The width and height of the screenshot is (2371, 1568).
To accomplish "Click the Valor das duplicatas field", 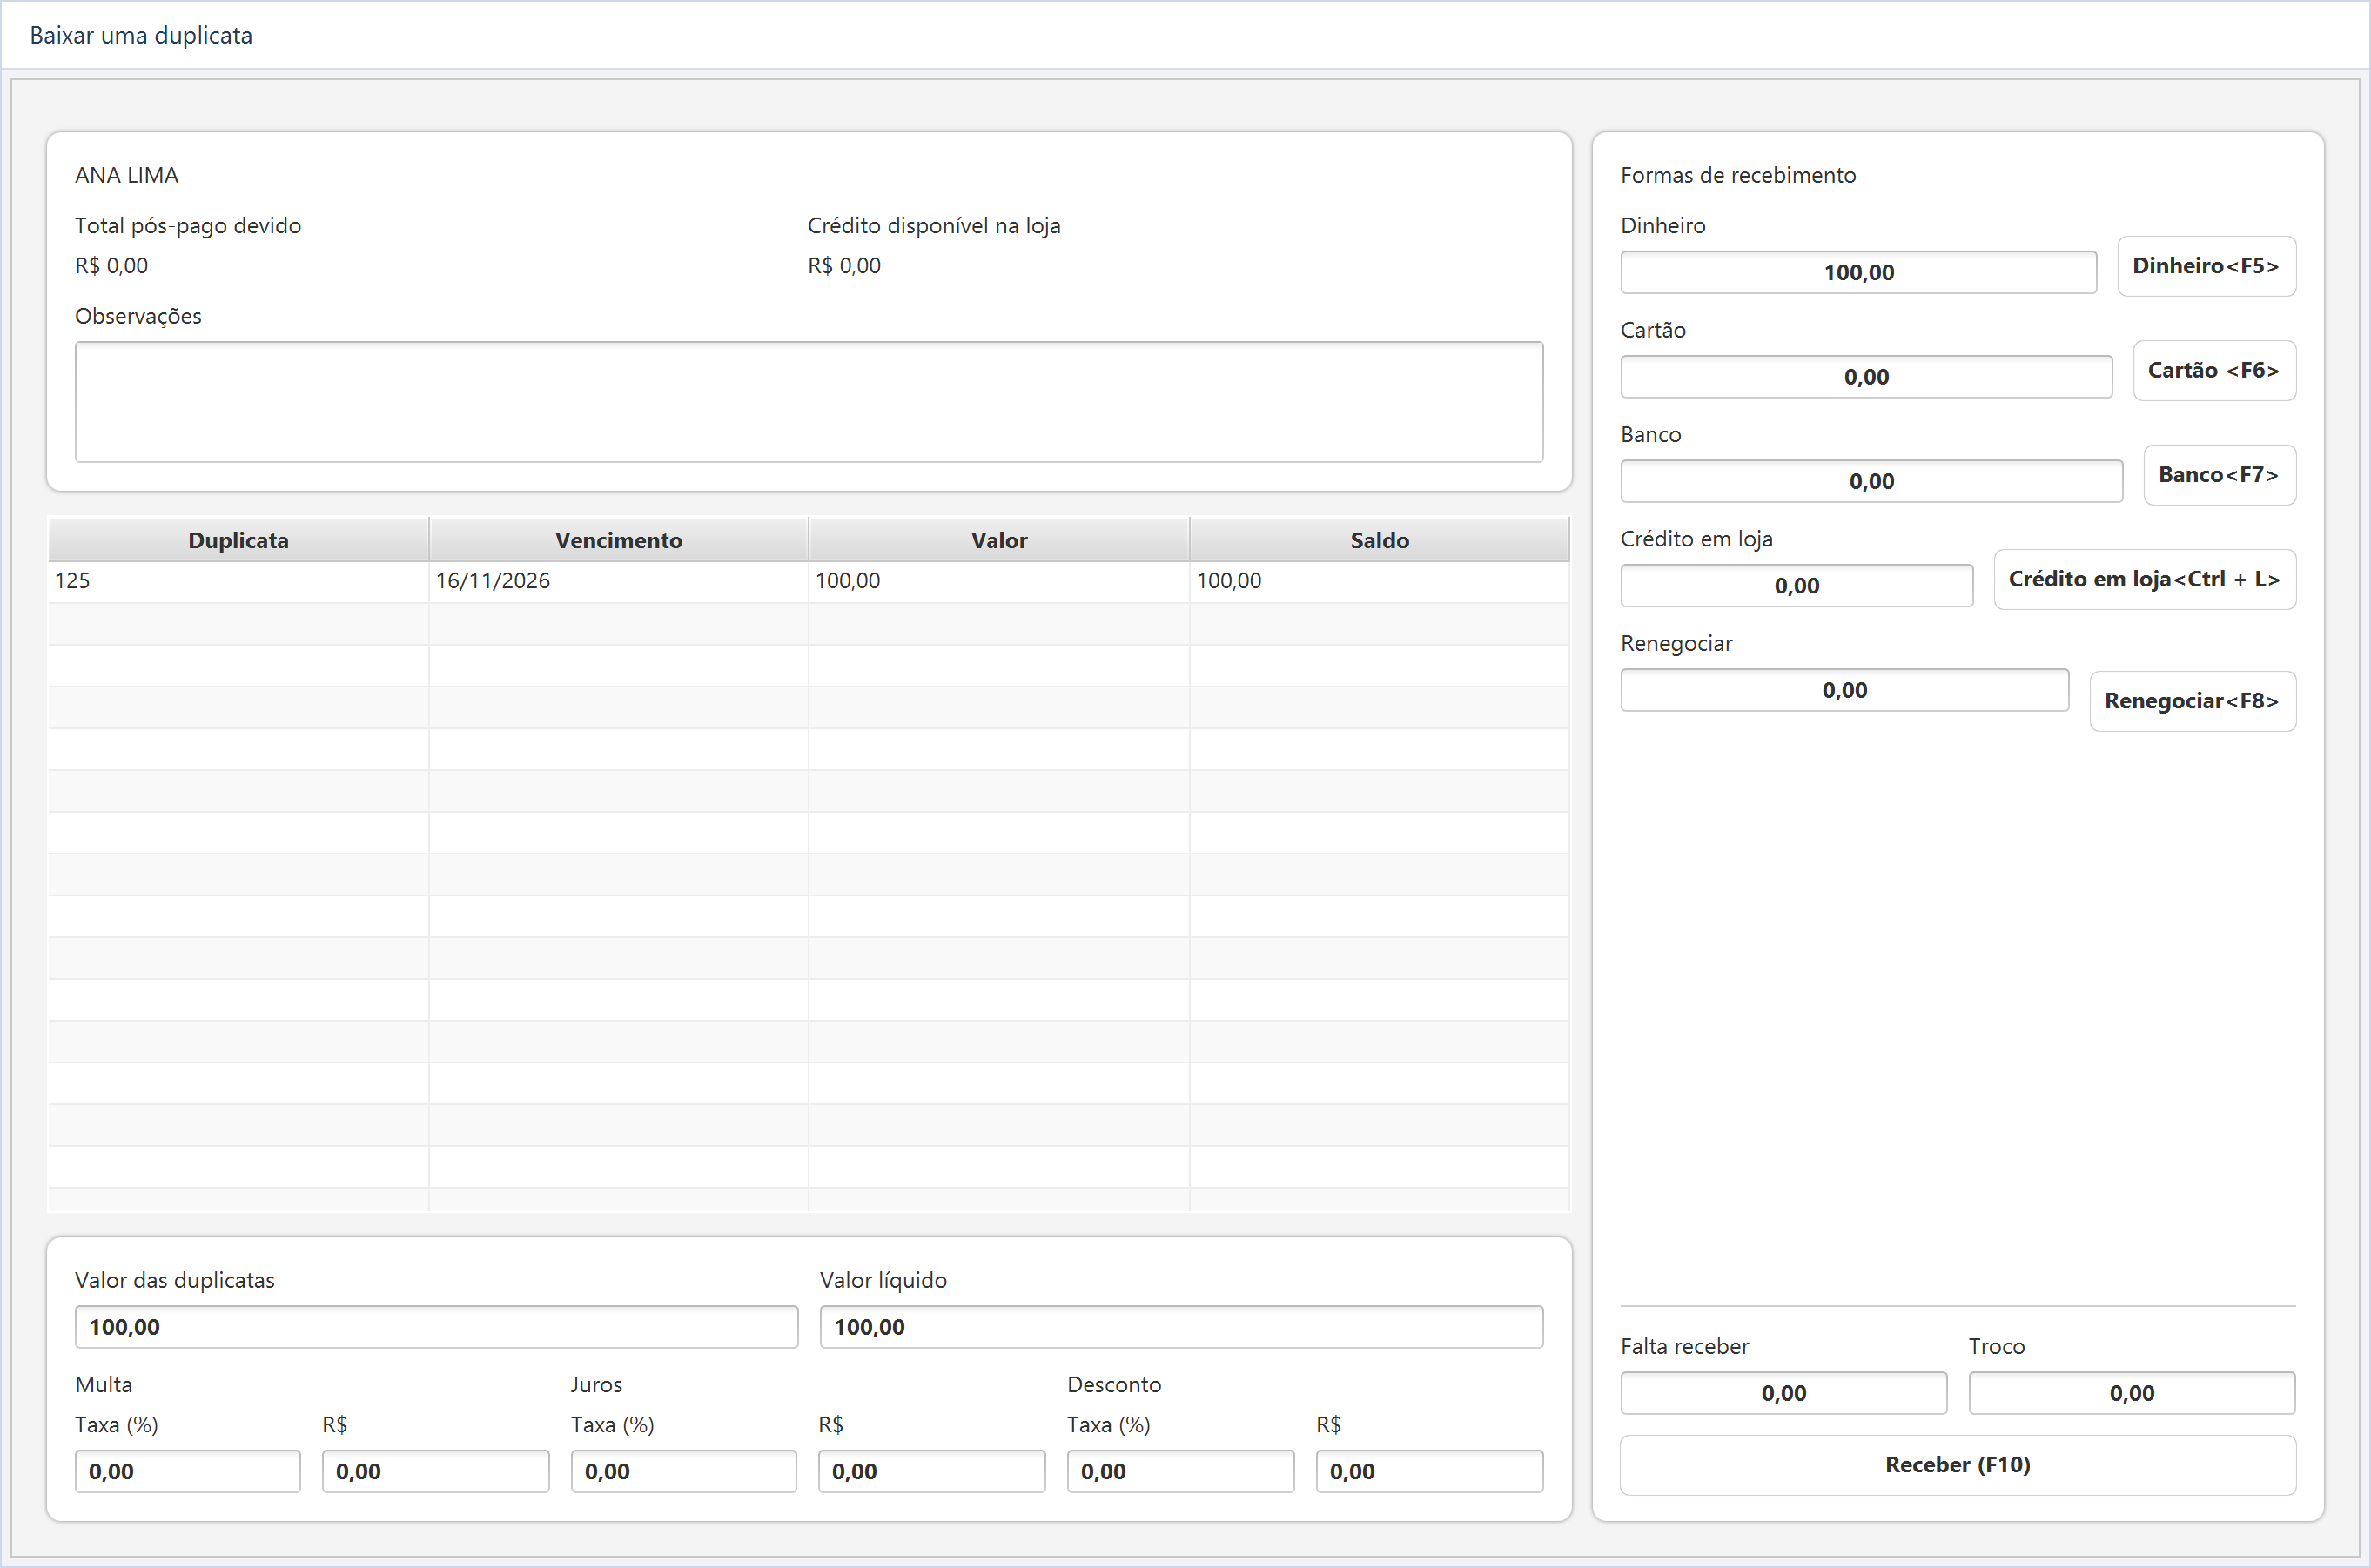I will tap(436, 1327).
